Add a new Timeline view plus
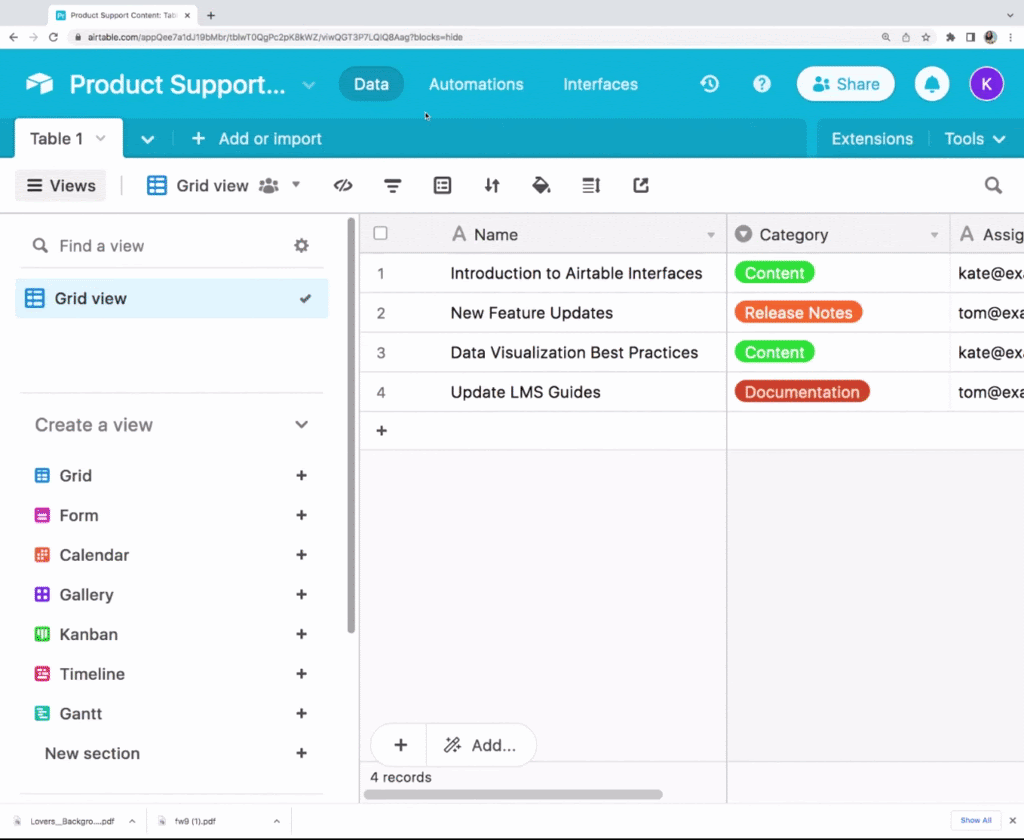Image resolution: width=1024 pixels, height=840 pixels. point(301,674)
